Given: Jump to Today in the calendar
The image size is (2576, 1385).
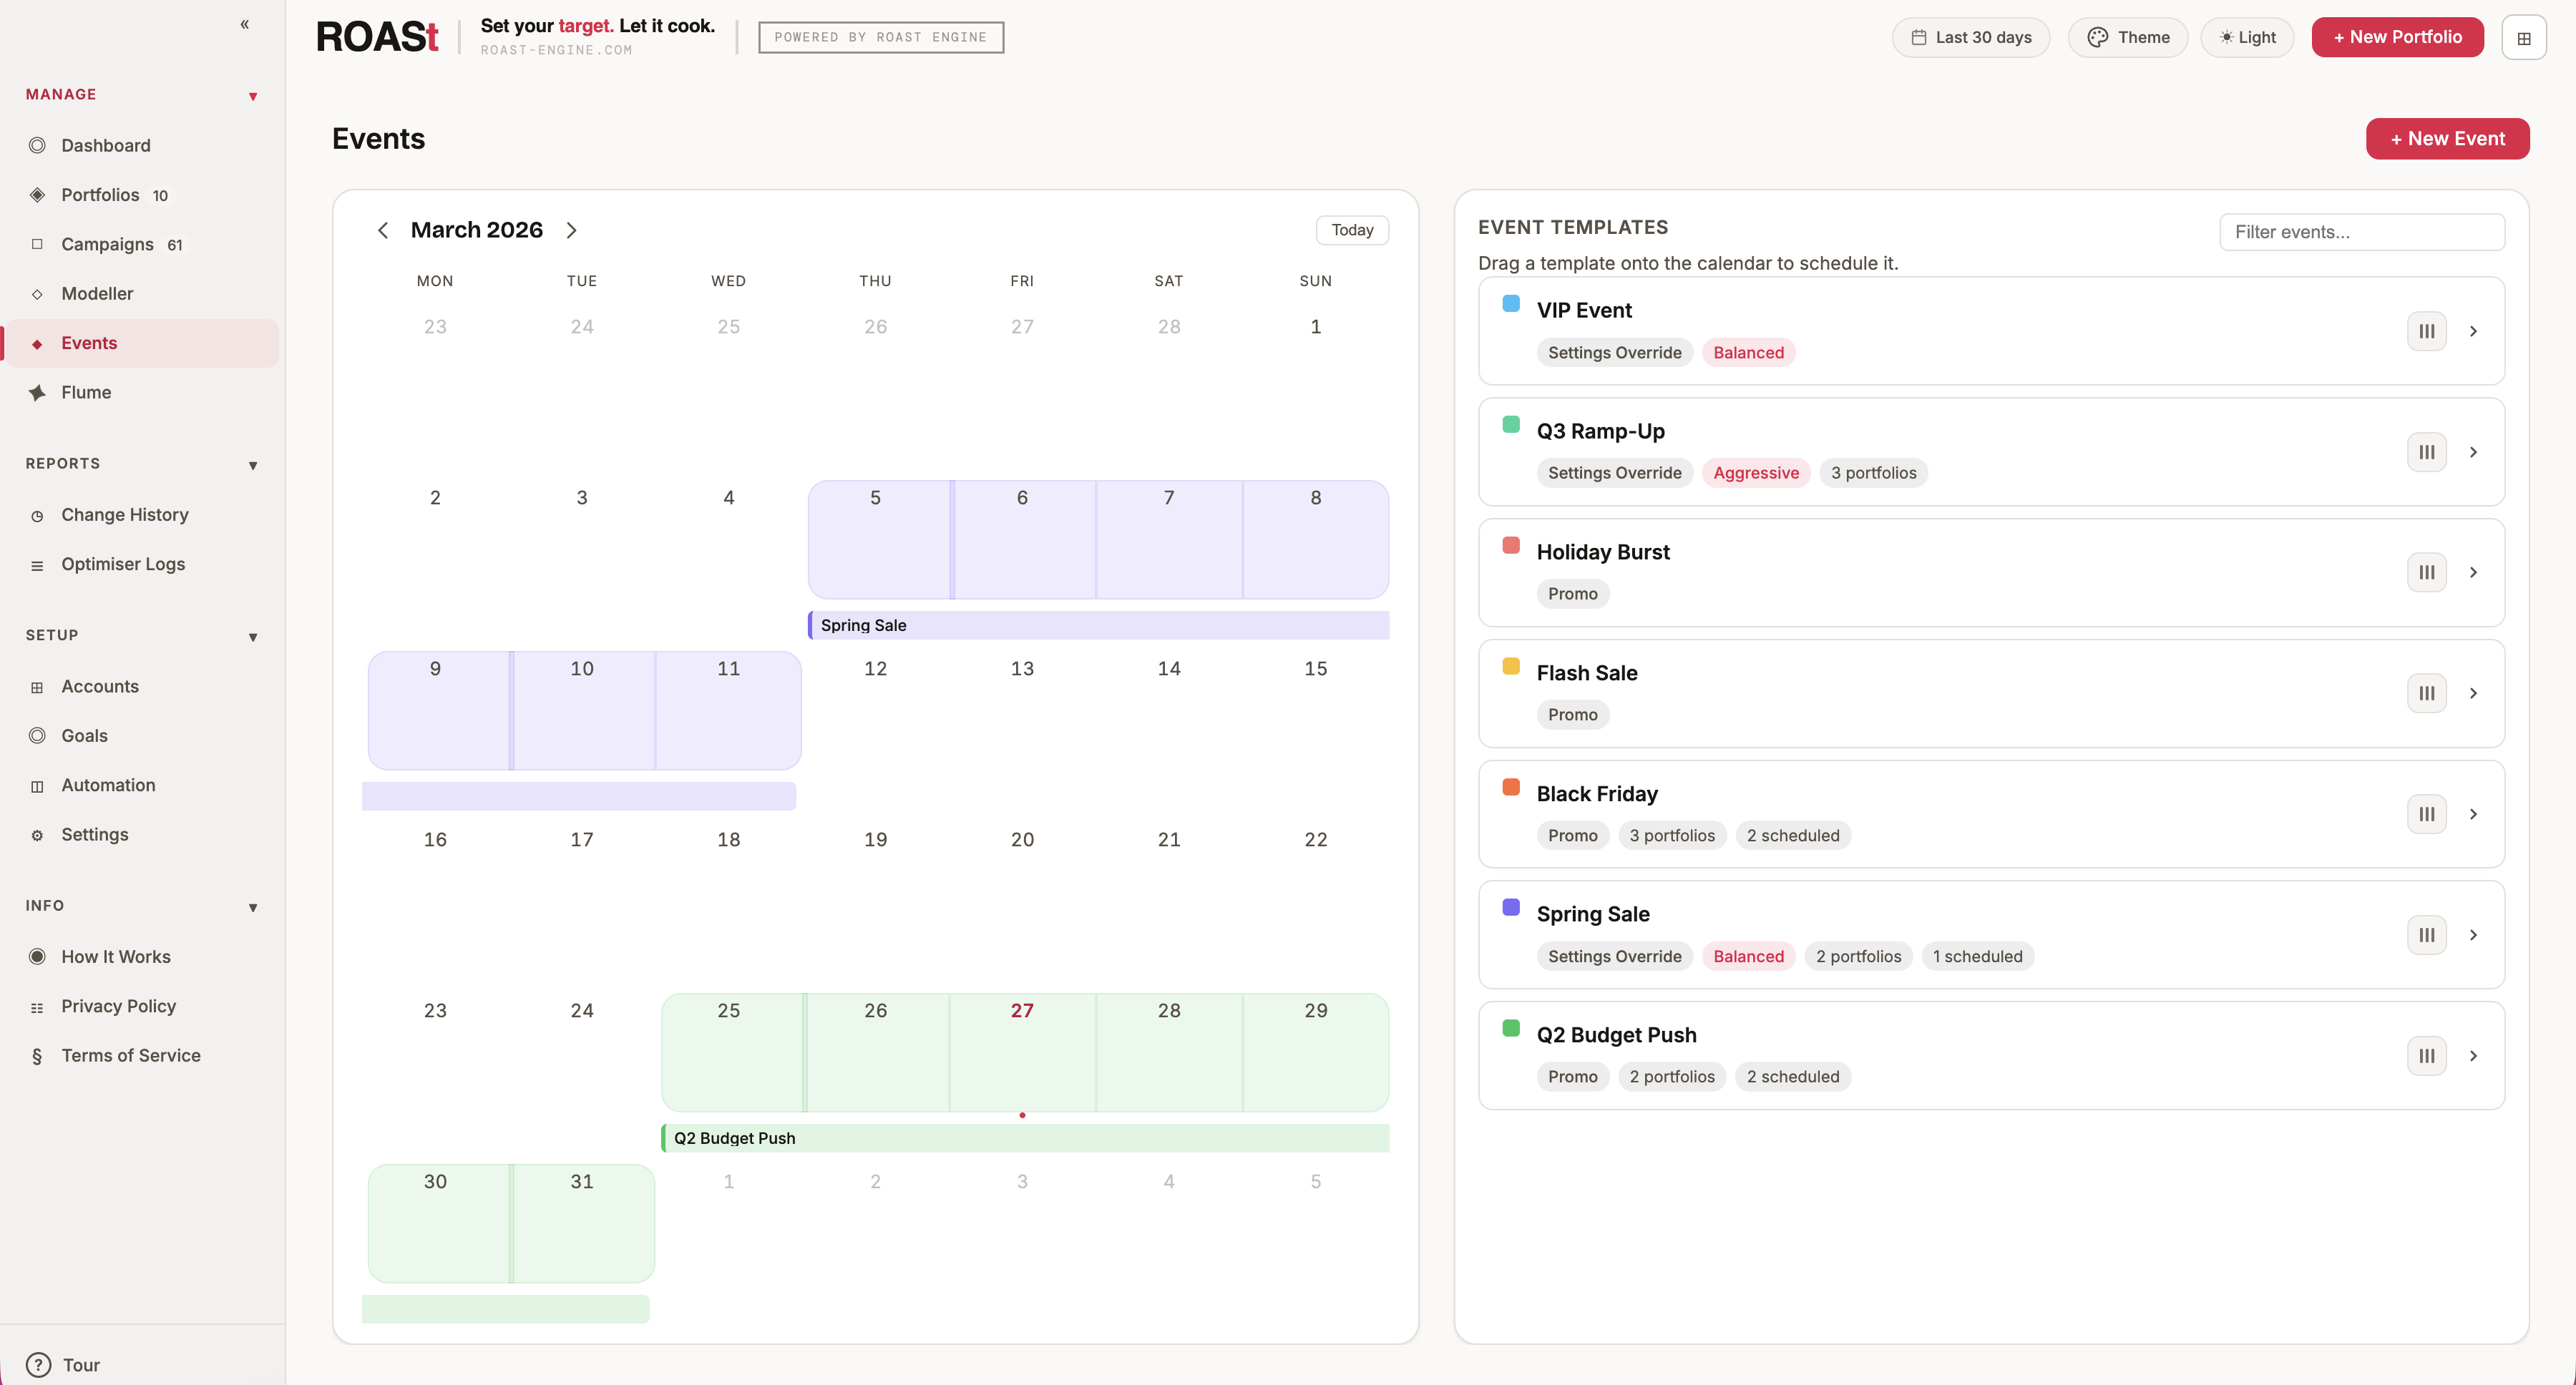Looking at the screenshot, I should point(1352,229).
